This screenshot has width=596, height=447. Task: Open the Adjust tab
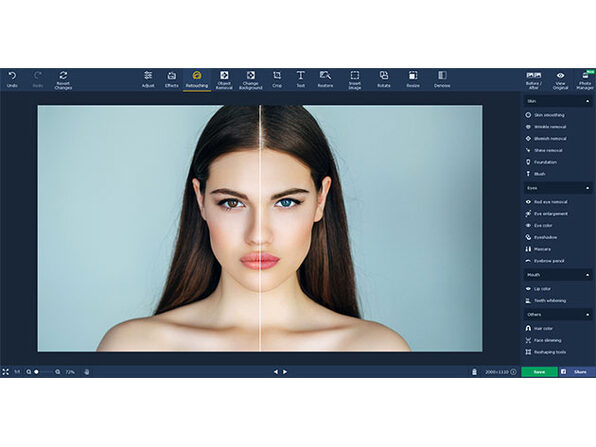coord(148,80)
